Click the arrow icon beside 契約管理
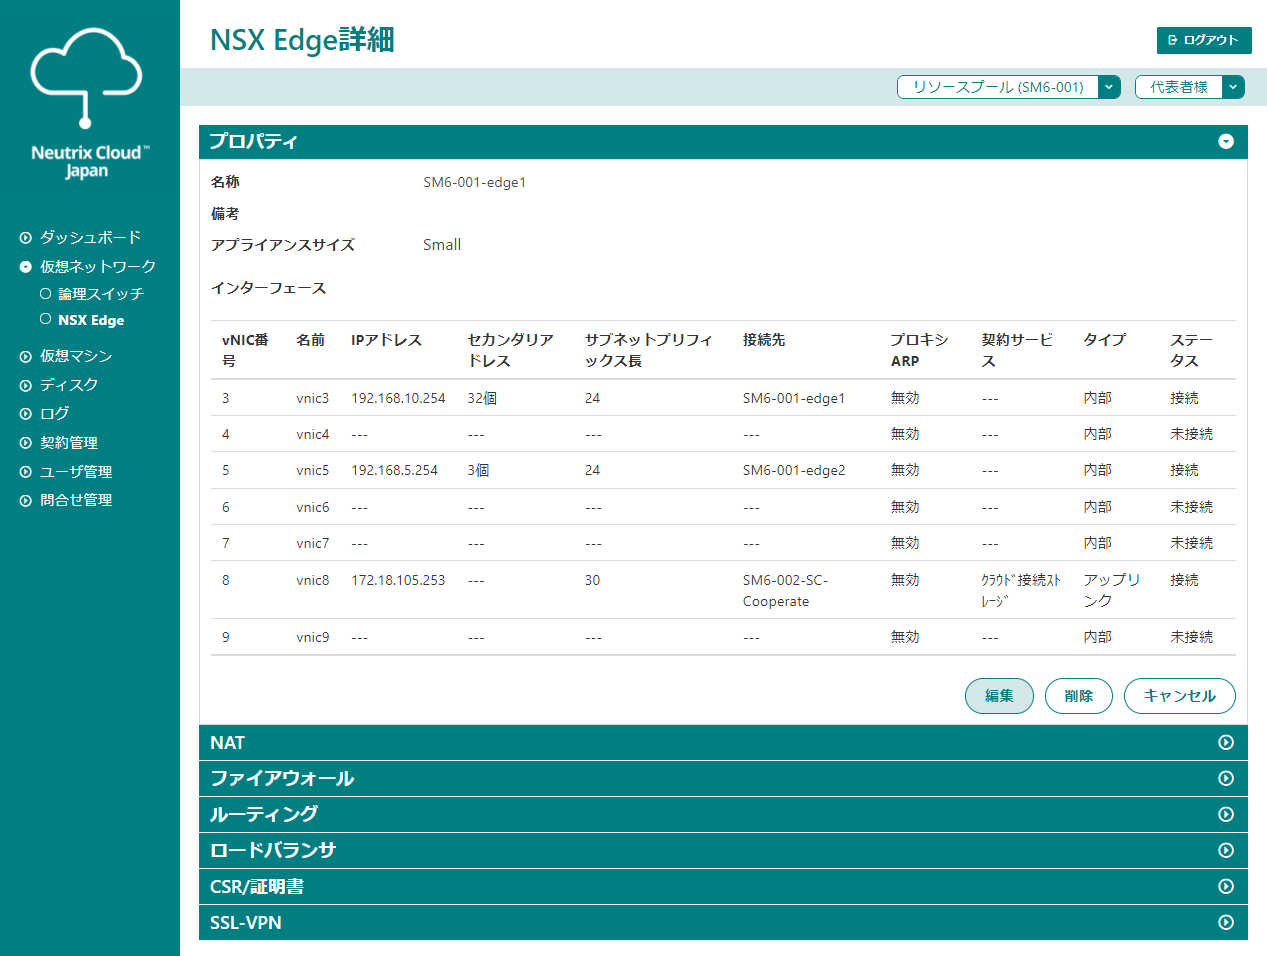Image resolution: width=1267 pixels, height=956 pixels. pos(26,443)
